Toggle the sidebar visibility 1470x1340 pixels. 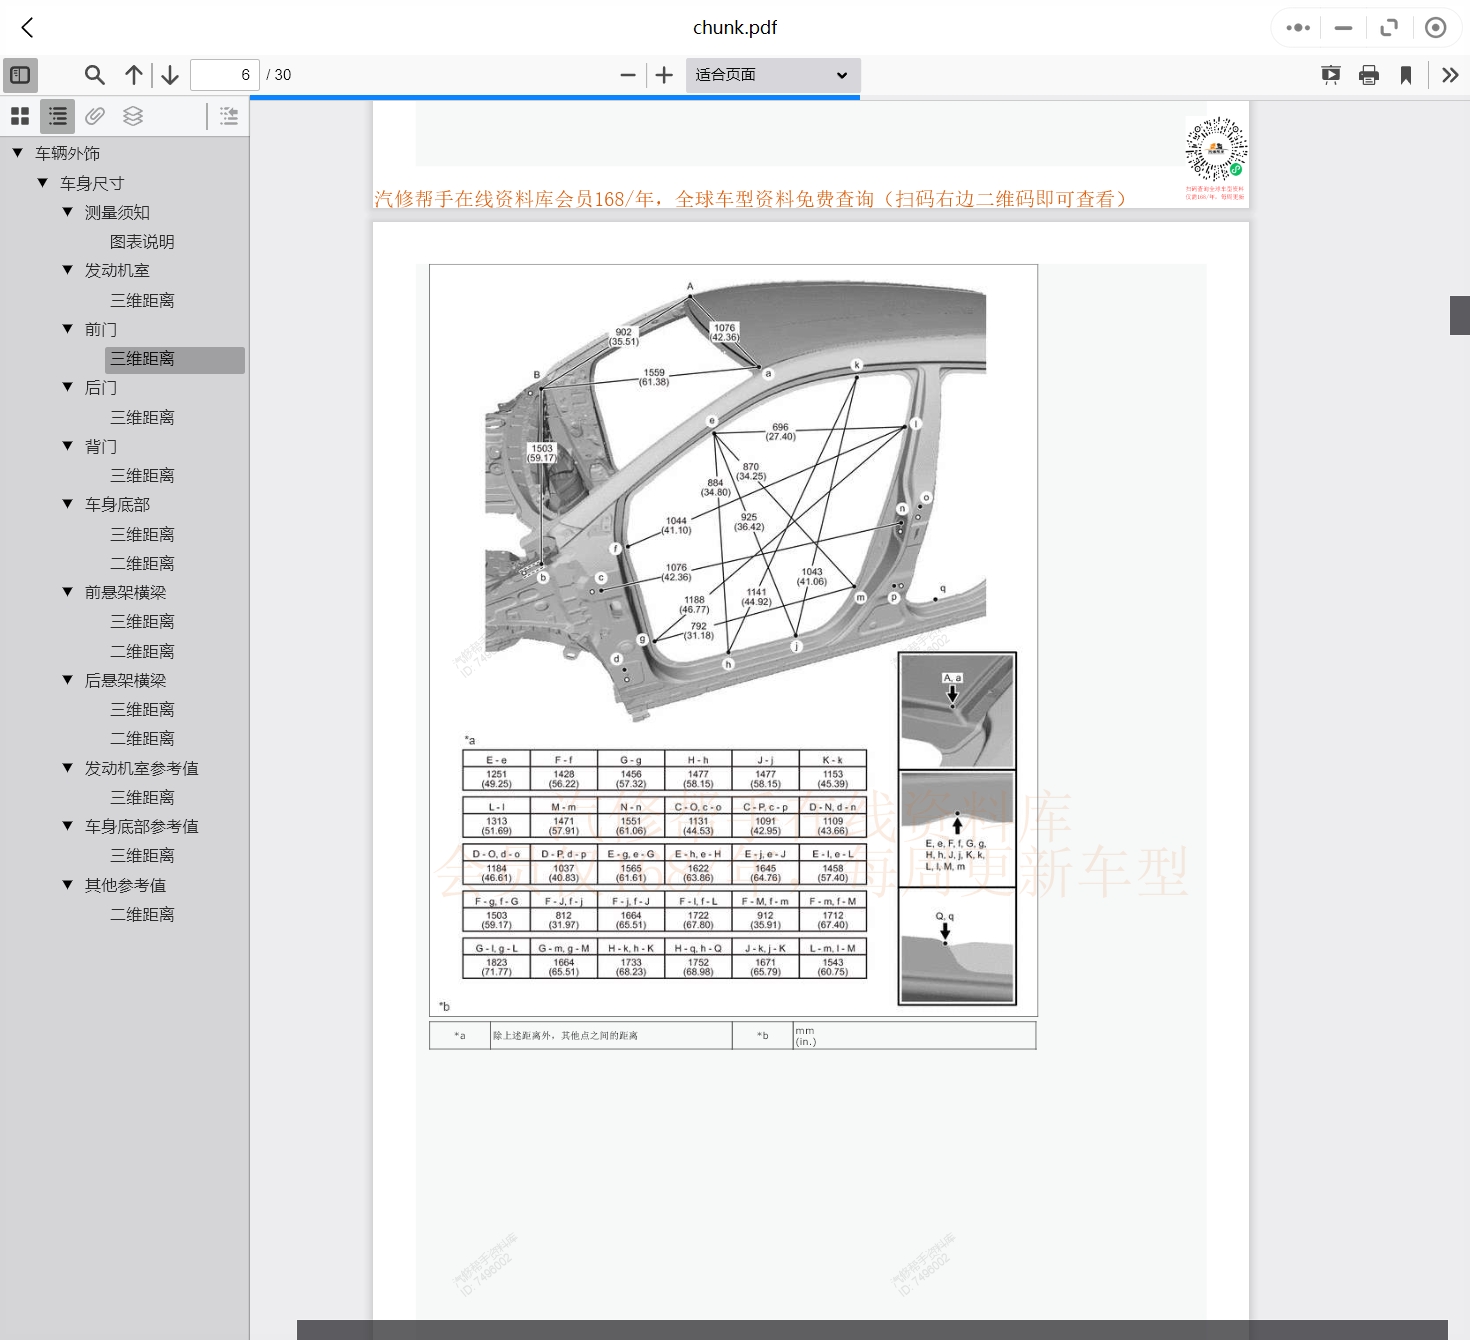point(20,74)
